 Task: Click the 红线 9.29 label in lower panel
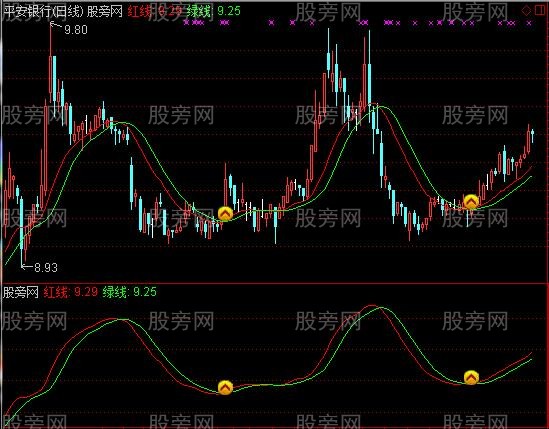tap(71, 292)
